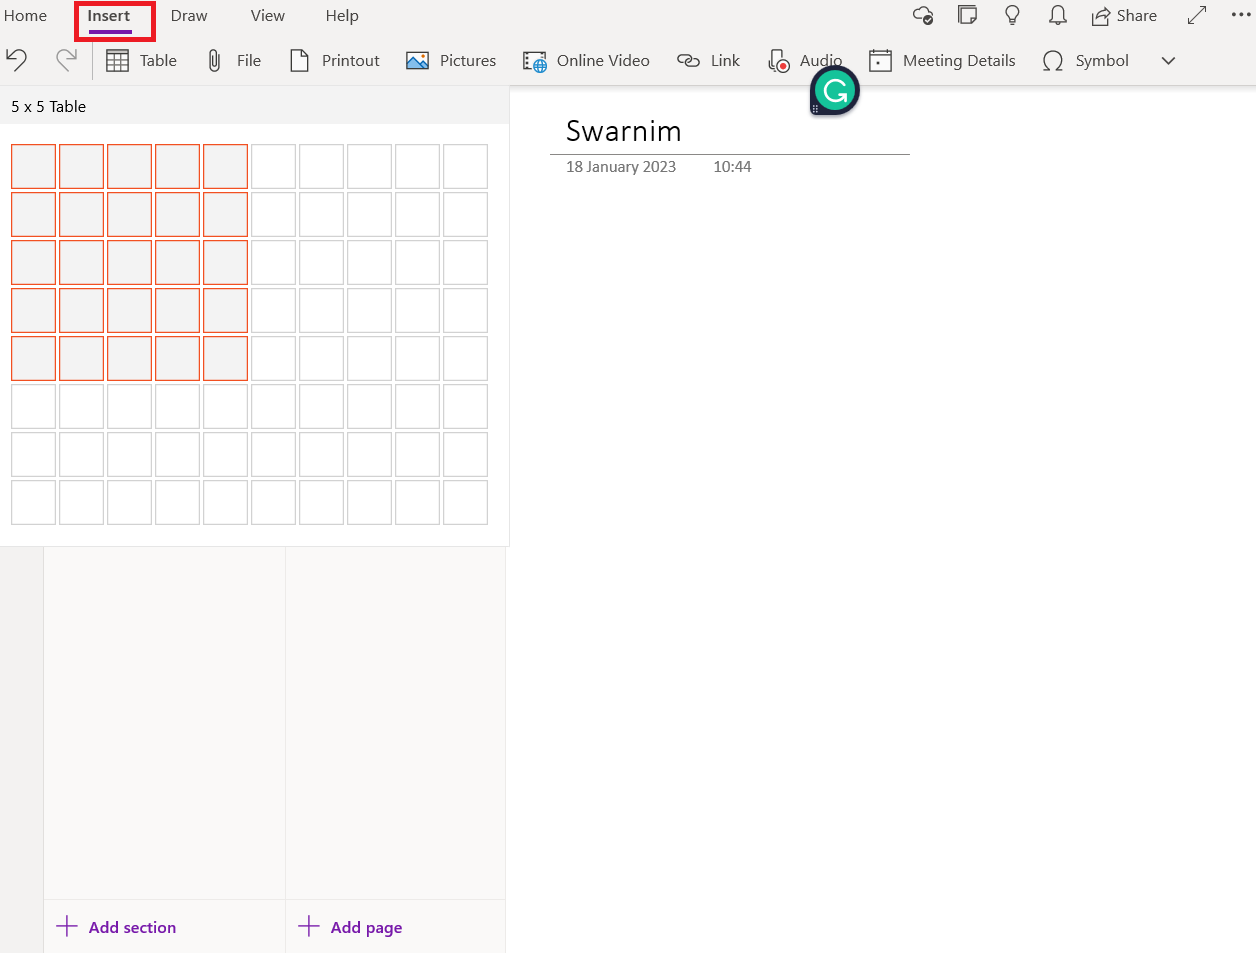Undo the last action
The height and width of the screenshot is (953, 1256).
(x=16, y=60)
